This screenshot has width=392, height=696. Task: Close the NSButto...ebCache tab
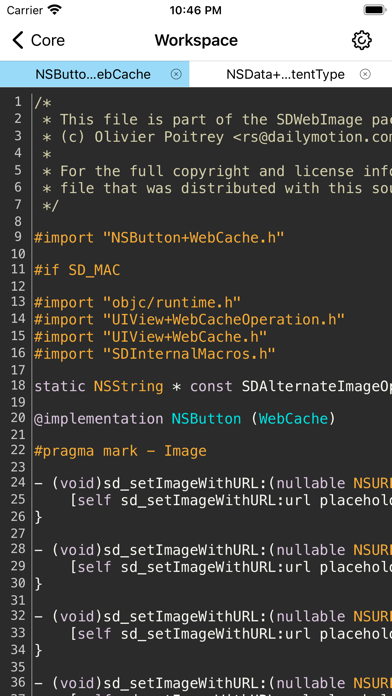(x=176, y=74)
